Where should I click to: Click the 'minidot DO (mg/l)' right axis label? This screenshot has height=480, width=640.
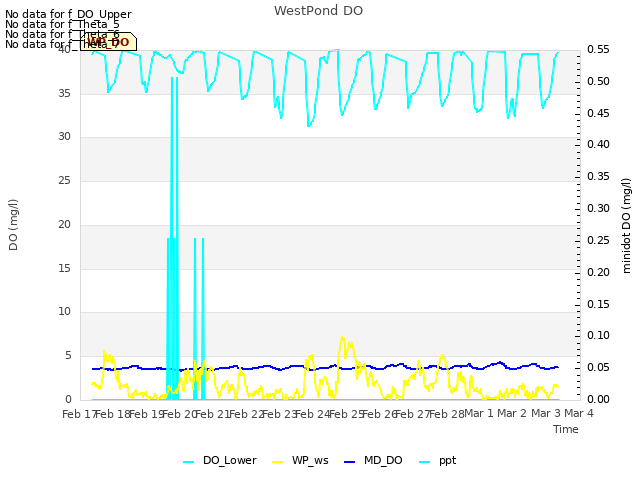(x=626, y=225)
